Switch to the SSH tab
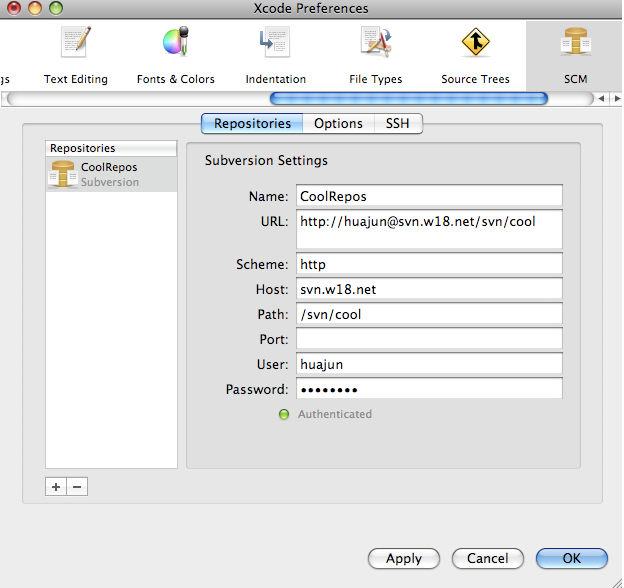Image resolution: width=624 pixels, height=588 pixels. click(x=397, y=124)
